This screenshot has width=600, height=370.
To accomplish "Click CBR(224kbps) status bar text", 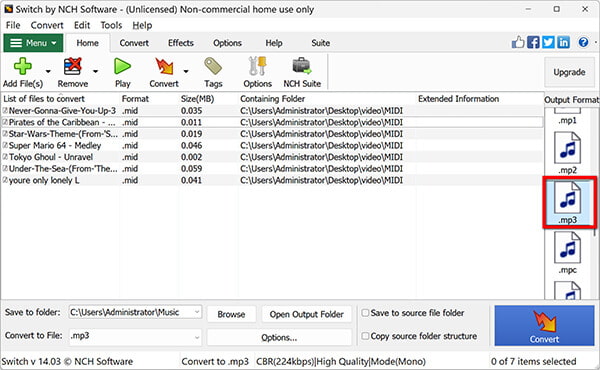I will pyautogui.click(x=285, y=361).
